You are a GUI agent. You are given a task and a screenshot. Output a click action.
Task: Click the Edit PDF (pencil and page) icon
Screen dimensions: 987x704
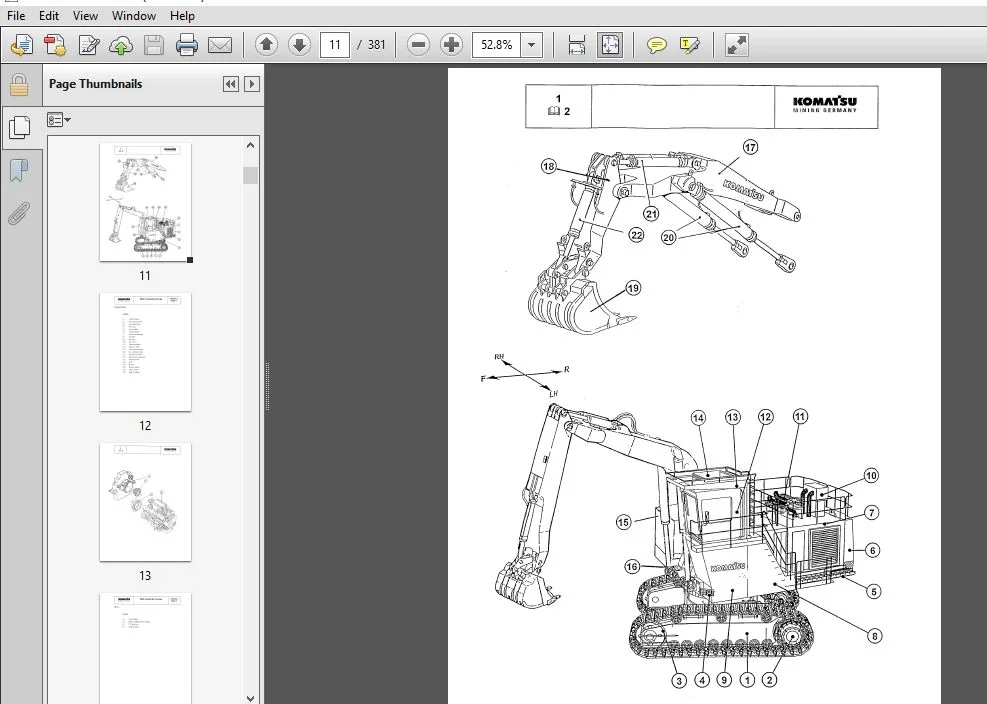coord(89,45)
